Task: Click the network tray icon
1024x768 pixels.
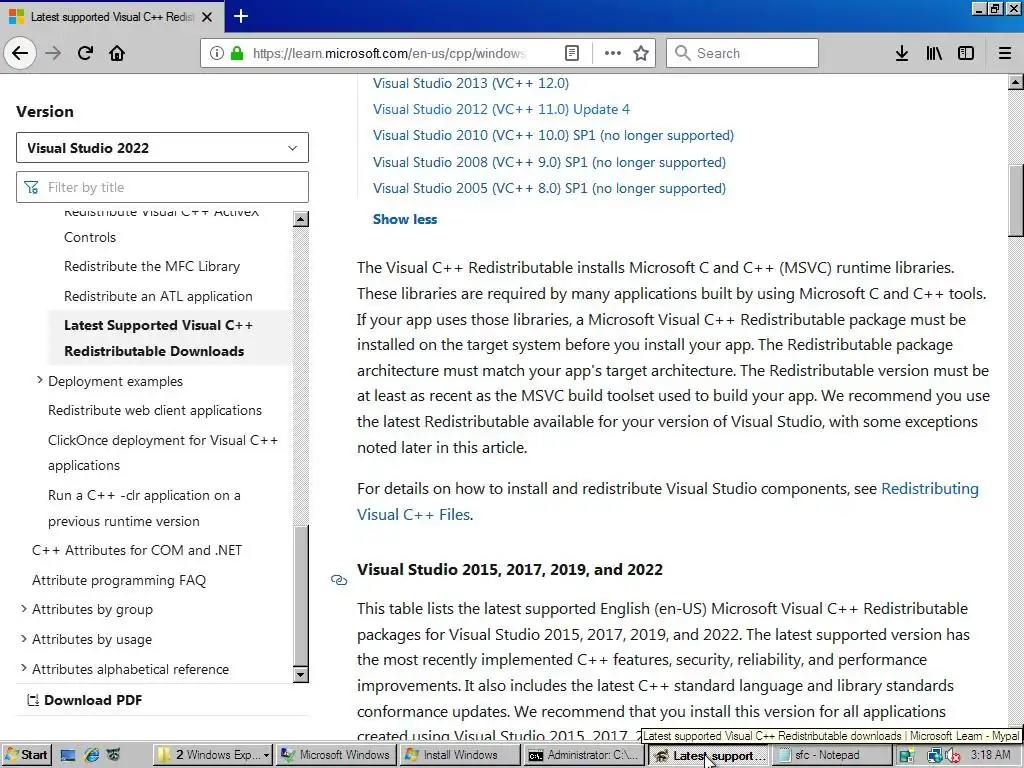Action: coord(935,756)
